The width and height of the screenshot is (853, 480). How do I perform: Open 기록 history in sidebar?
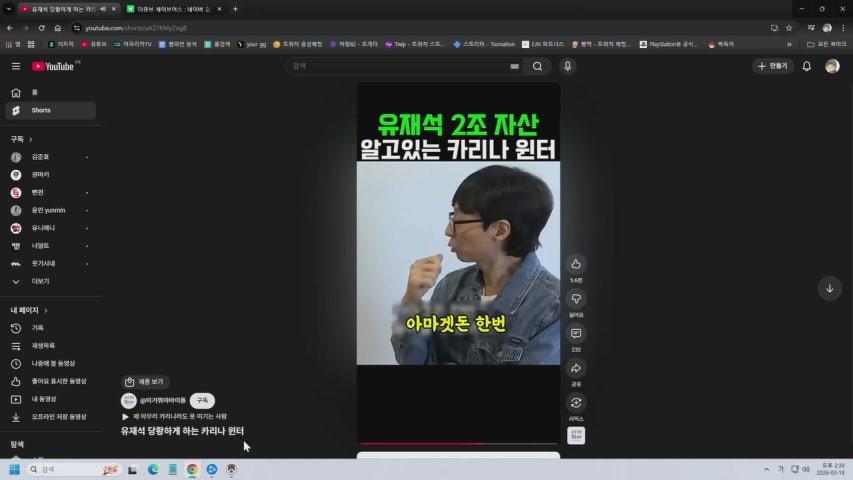pos(51,328)
